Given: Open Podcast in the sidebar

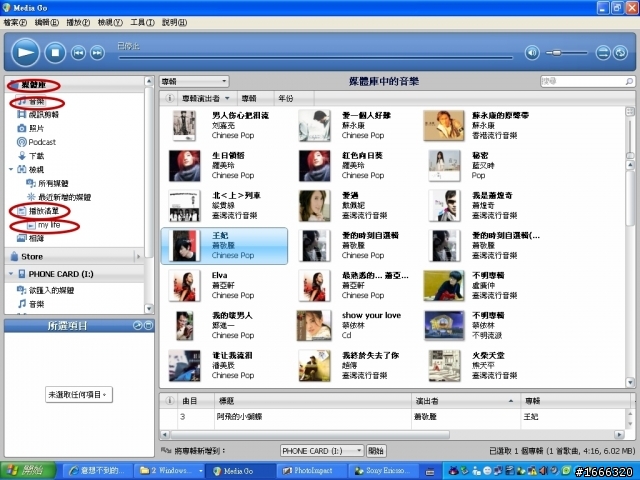Looking at the screenshot, I should click(x=36, y=142).
